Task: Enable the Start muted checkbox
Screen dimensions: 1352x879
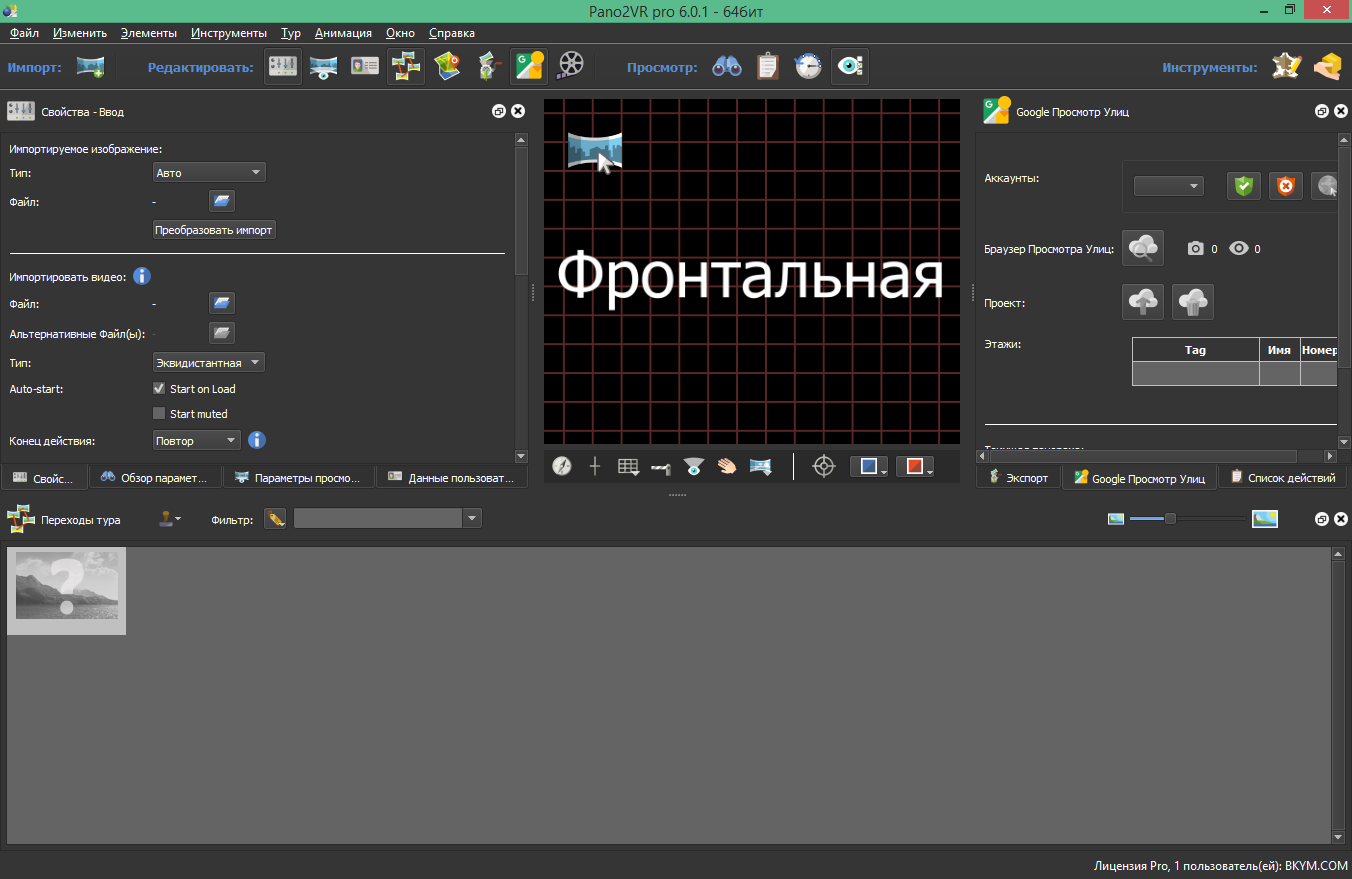Action: pyautogui.click(x=158, y=412)
